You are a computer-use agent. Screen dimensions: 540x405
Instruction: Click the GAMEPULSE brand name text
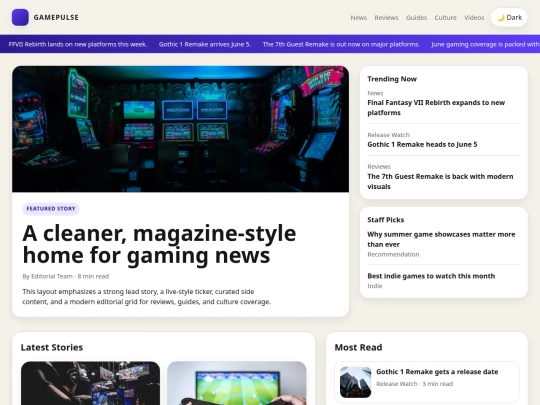(x=56, y=18)
